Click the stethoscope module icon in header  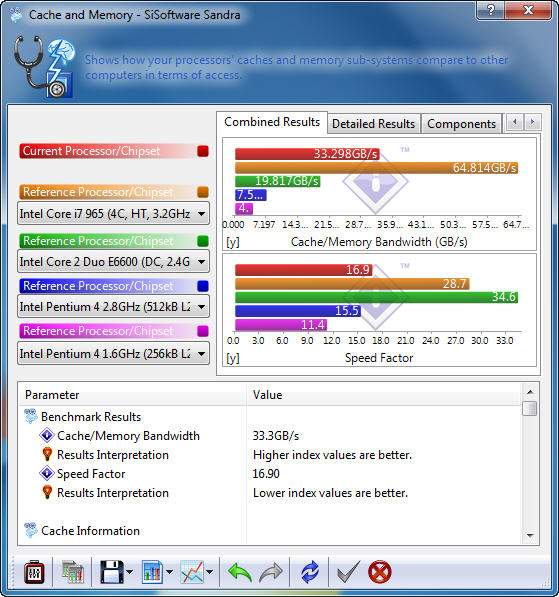[x=44, y=67]
